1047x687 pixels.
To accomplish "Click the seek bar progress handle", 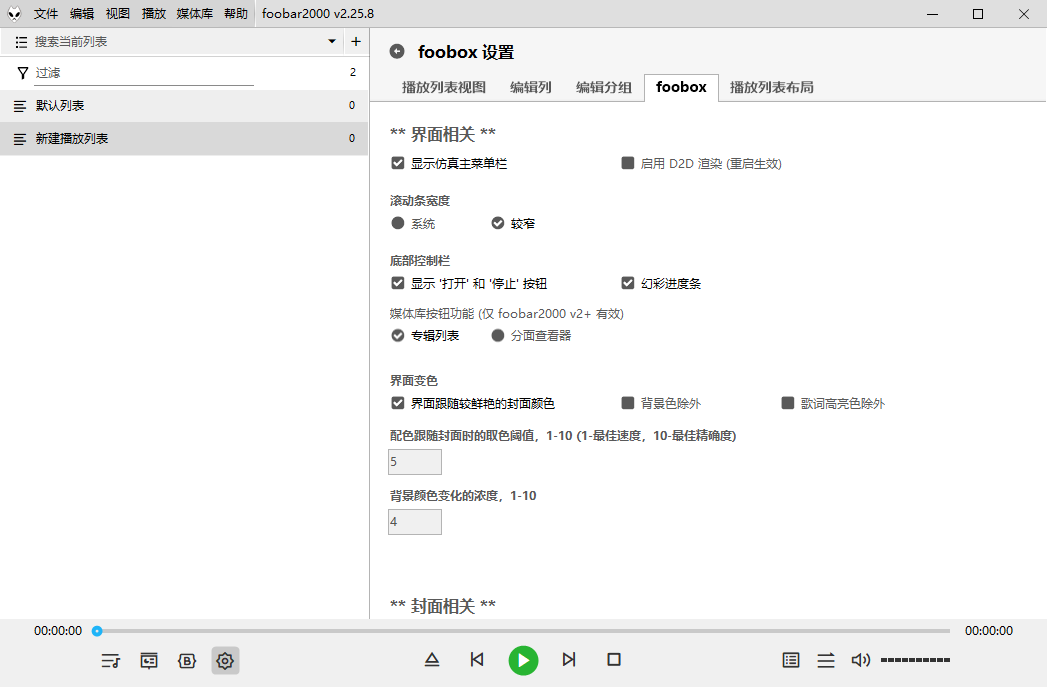I will pyautogui.click(x=97, y=631).
